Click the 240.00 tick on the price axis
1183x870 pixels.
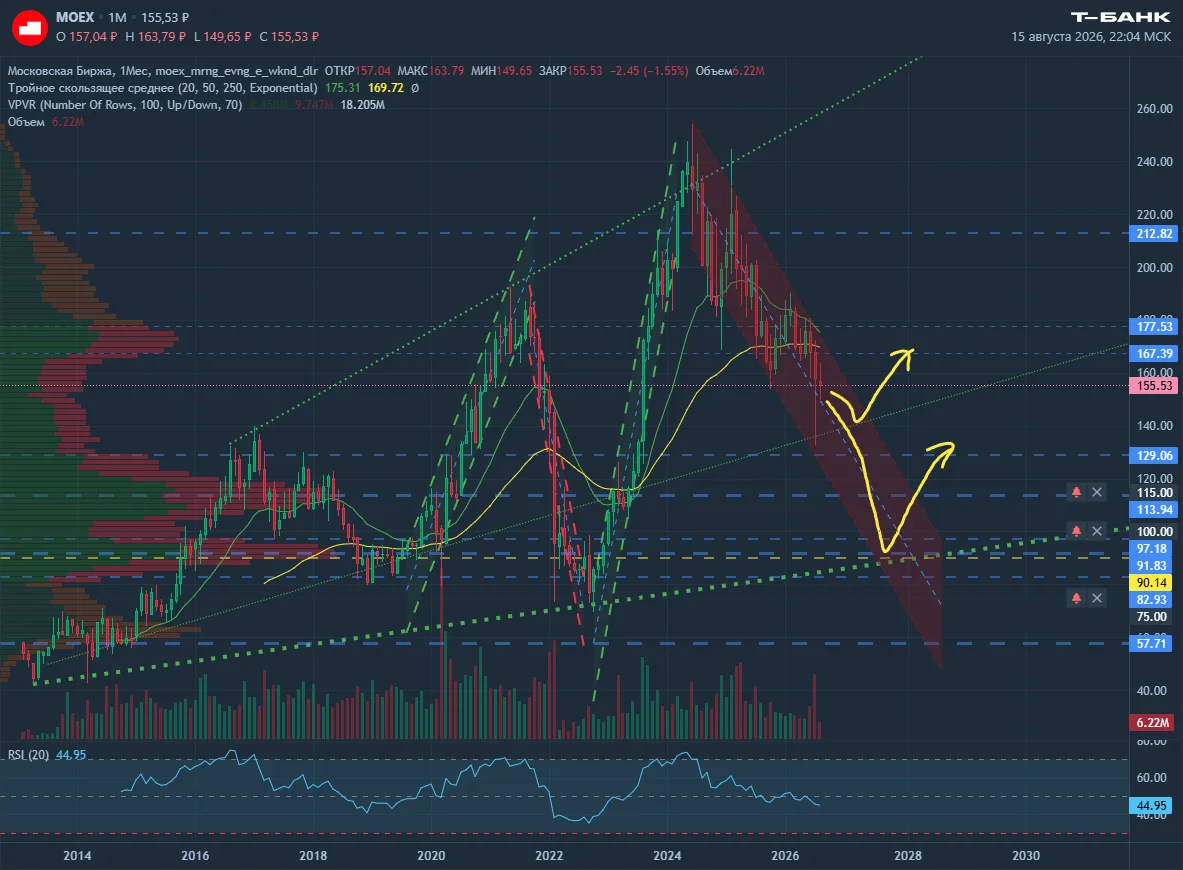click(x=1154, y=161)
